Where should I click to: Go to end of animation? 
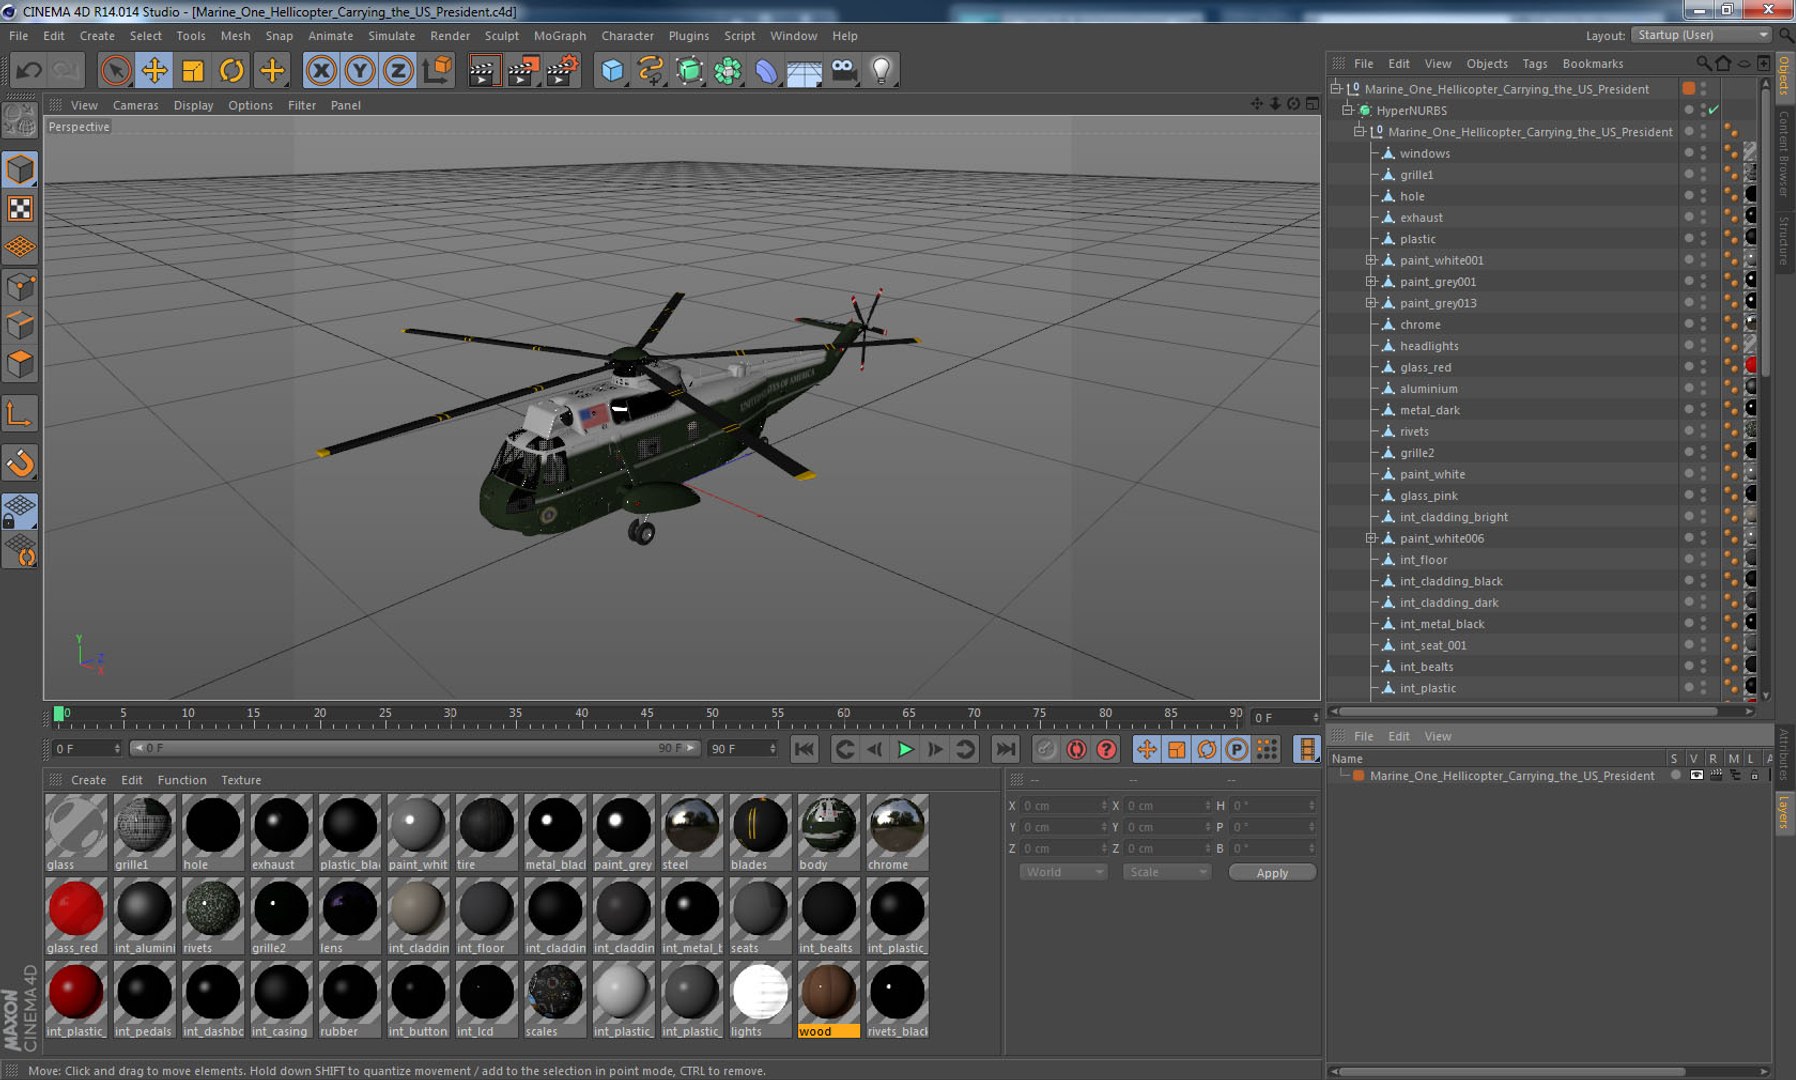1005,749
